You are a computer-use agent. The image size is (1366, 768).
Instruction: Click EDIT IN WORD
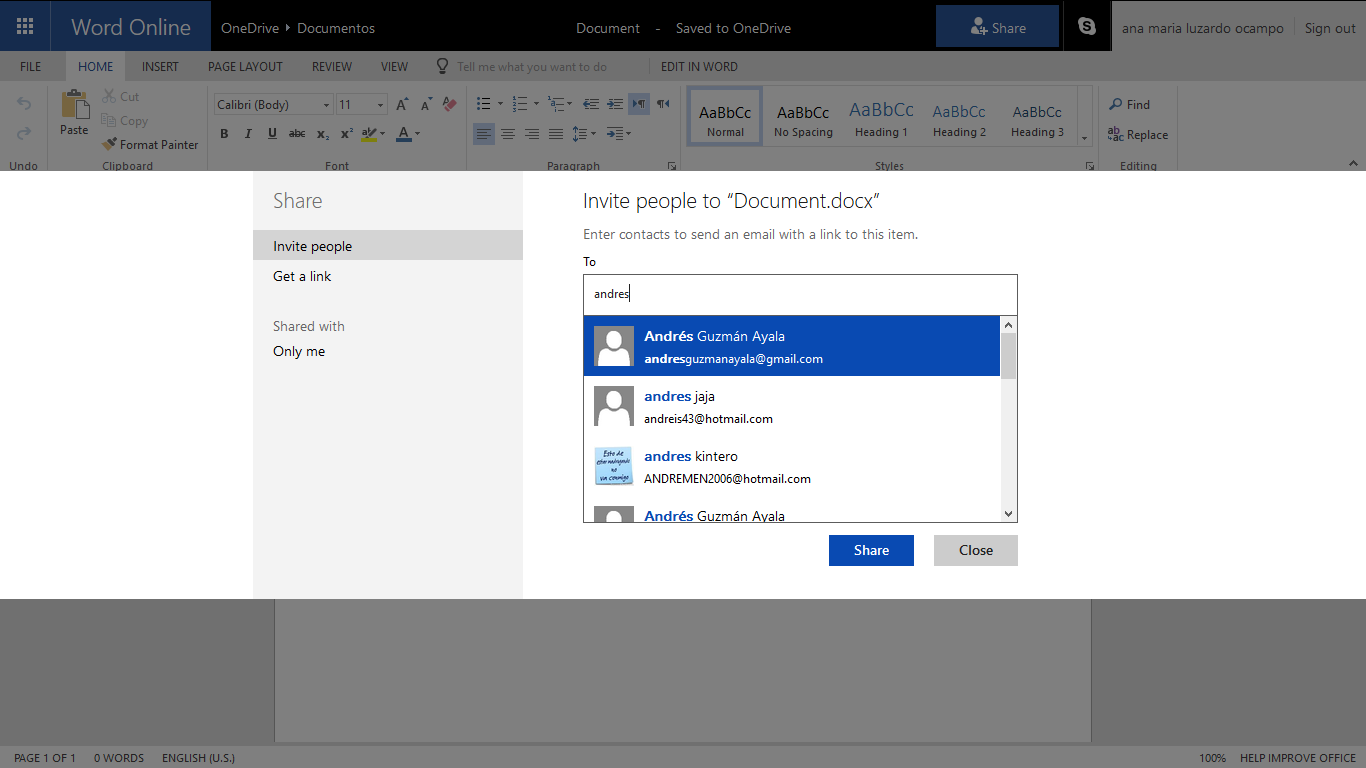(x=699, y=67)
